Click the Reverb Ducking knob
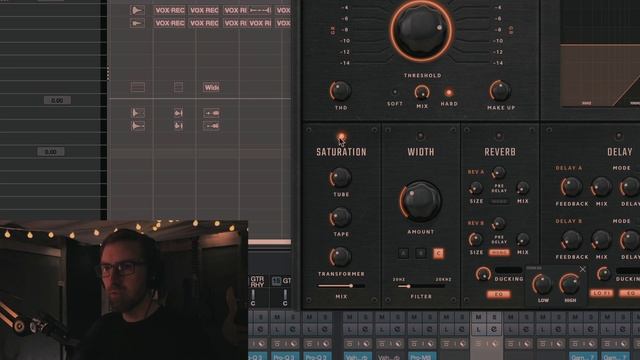Viewport: 640px width, 360px height. pos(483,274)
